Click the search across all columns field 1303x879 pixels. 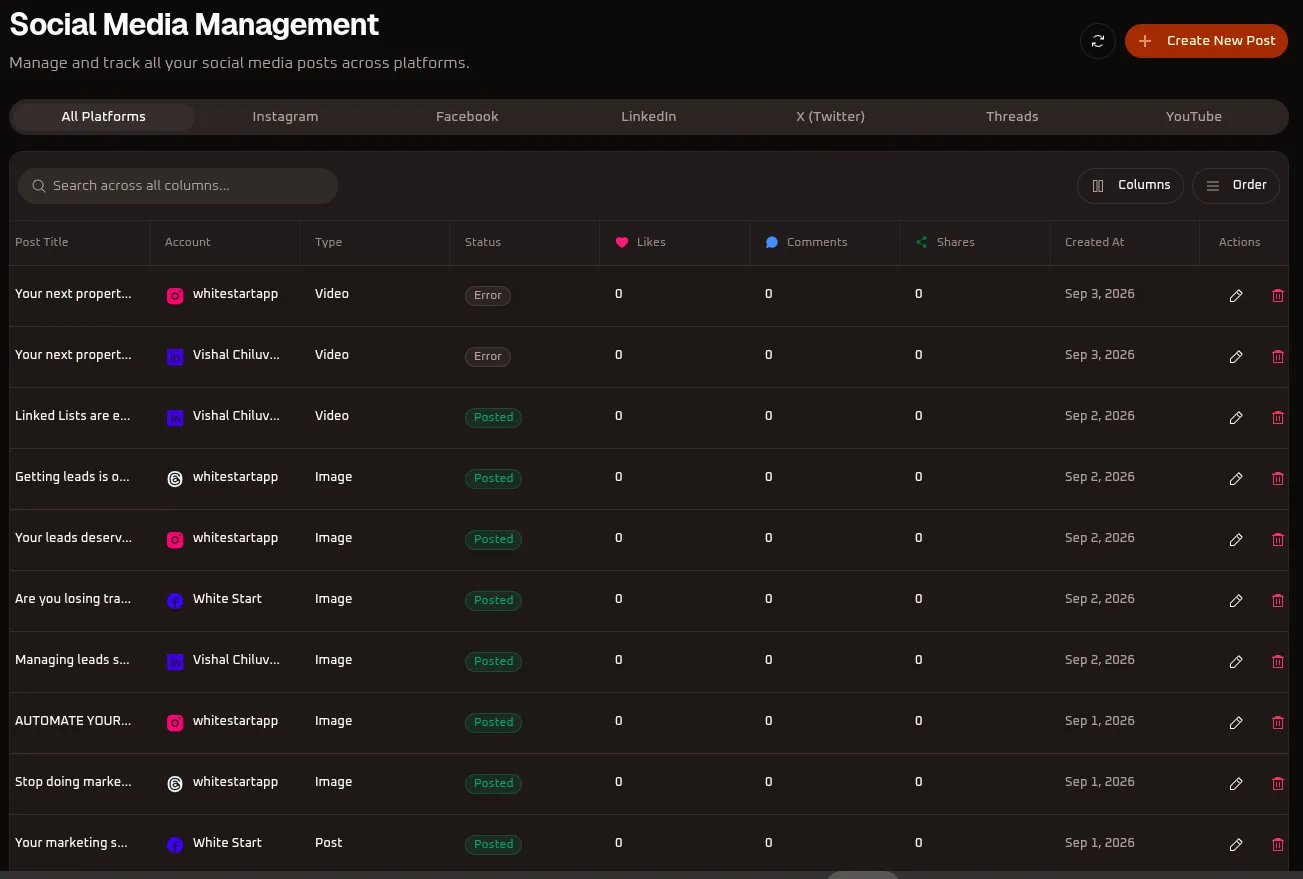178,186
